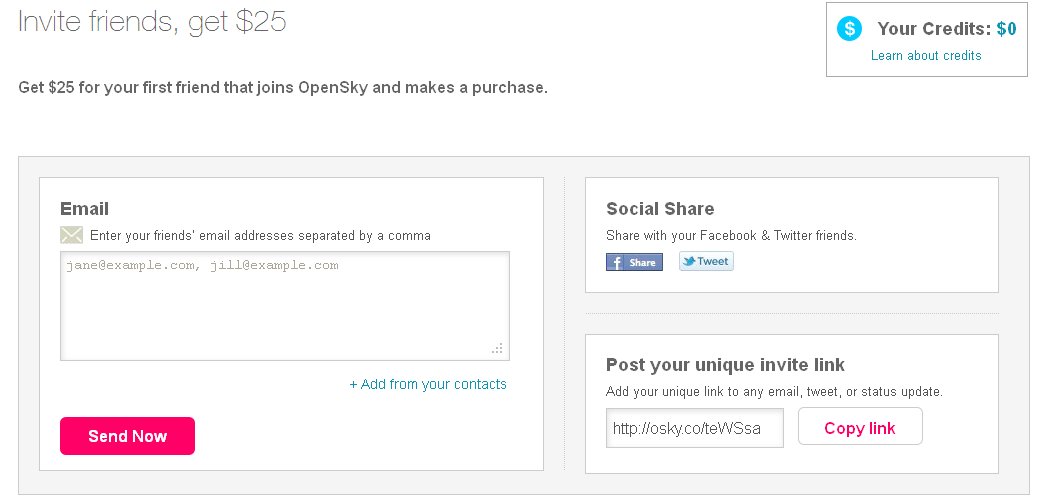
Task: Click the Social Share section heading
Action: [x=660, y=209]
